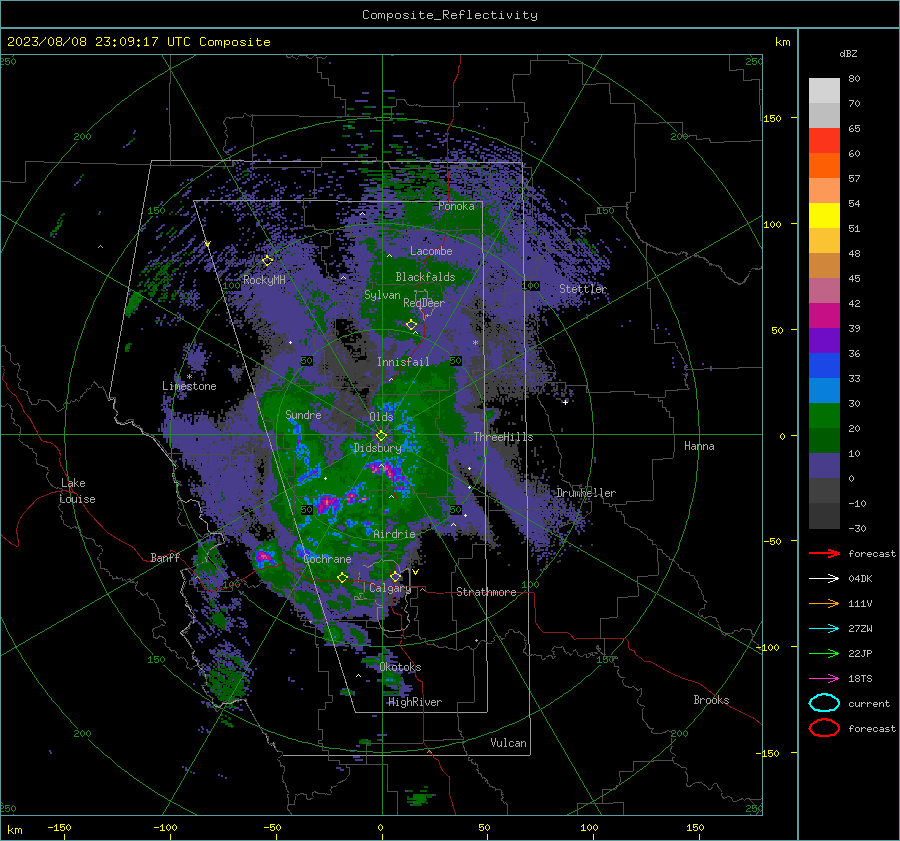Click the yellow diamond marker below Cochrane

[343, 577]
